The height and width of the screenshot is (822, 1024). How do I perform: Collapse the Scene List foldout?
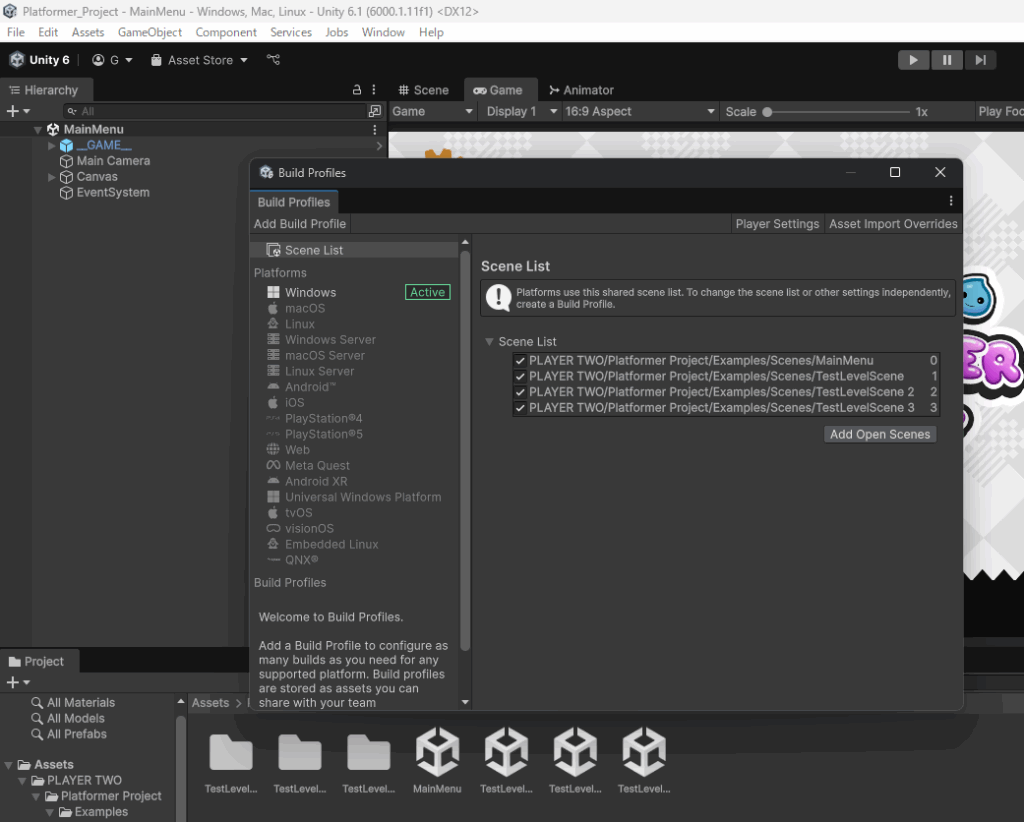click(488, 341)
